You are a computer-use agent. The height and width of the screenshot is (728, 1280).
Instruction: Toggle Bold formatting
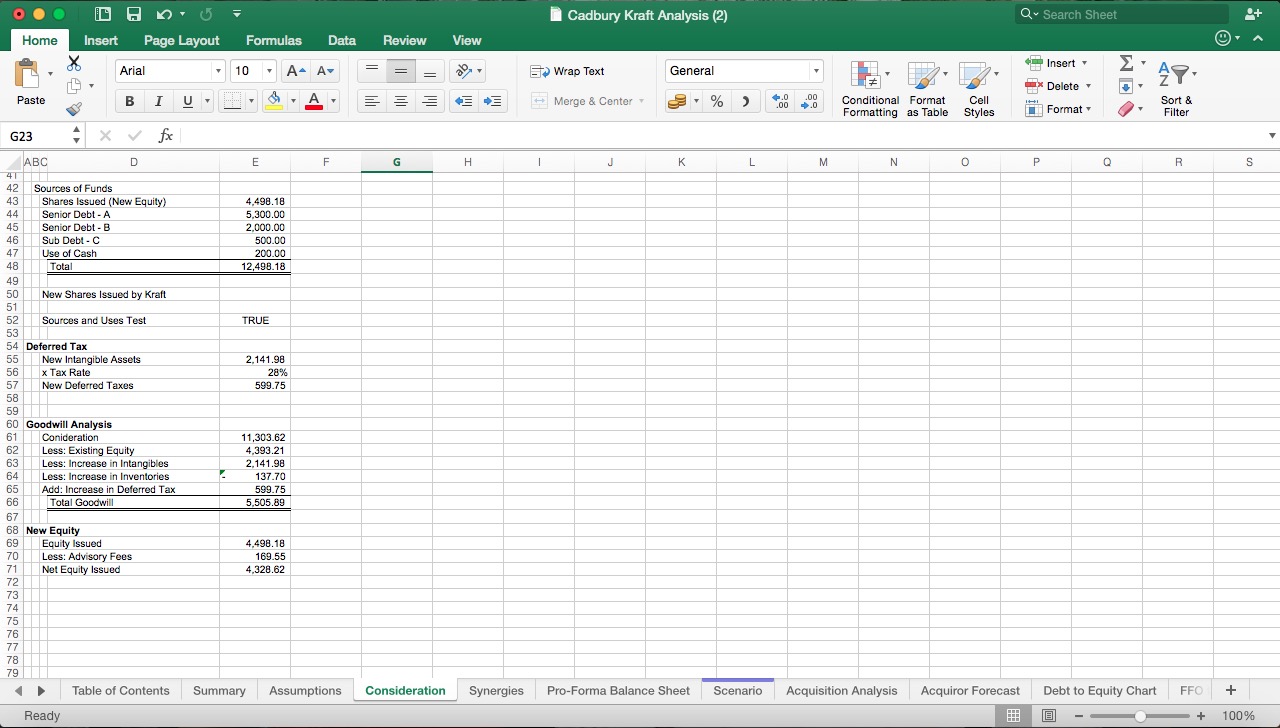[x=129, y=101]
